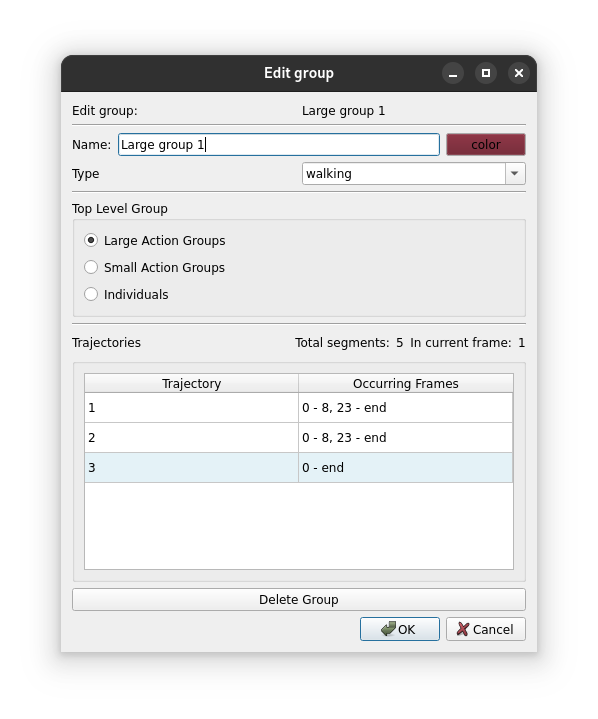Select the Small Action Groups radio button
The height and width of the screenshot is (719, 598).
pyautogui.click(x=155, y=267)
